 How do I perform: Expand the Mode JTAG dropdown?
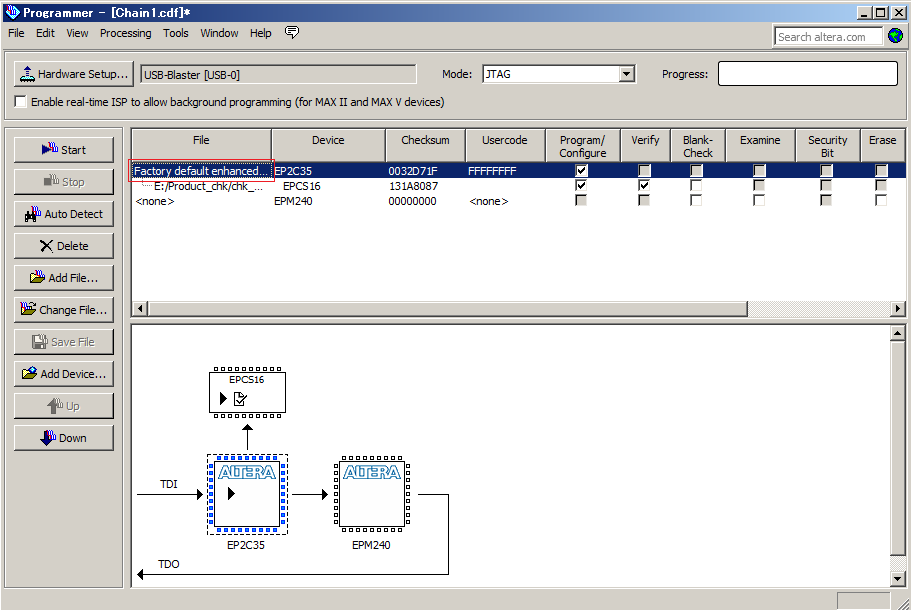click(x=626, y=74)
